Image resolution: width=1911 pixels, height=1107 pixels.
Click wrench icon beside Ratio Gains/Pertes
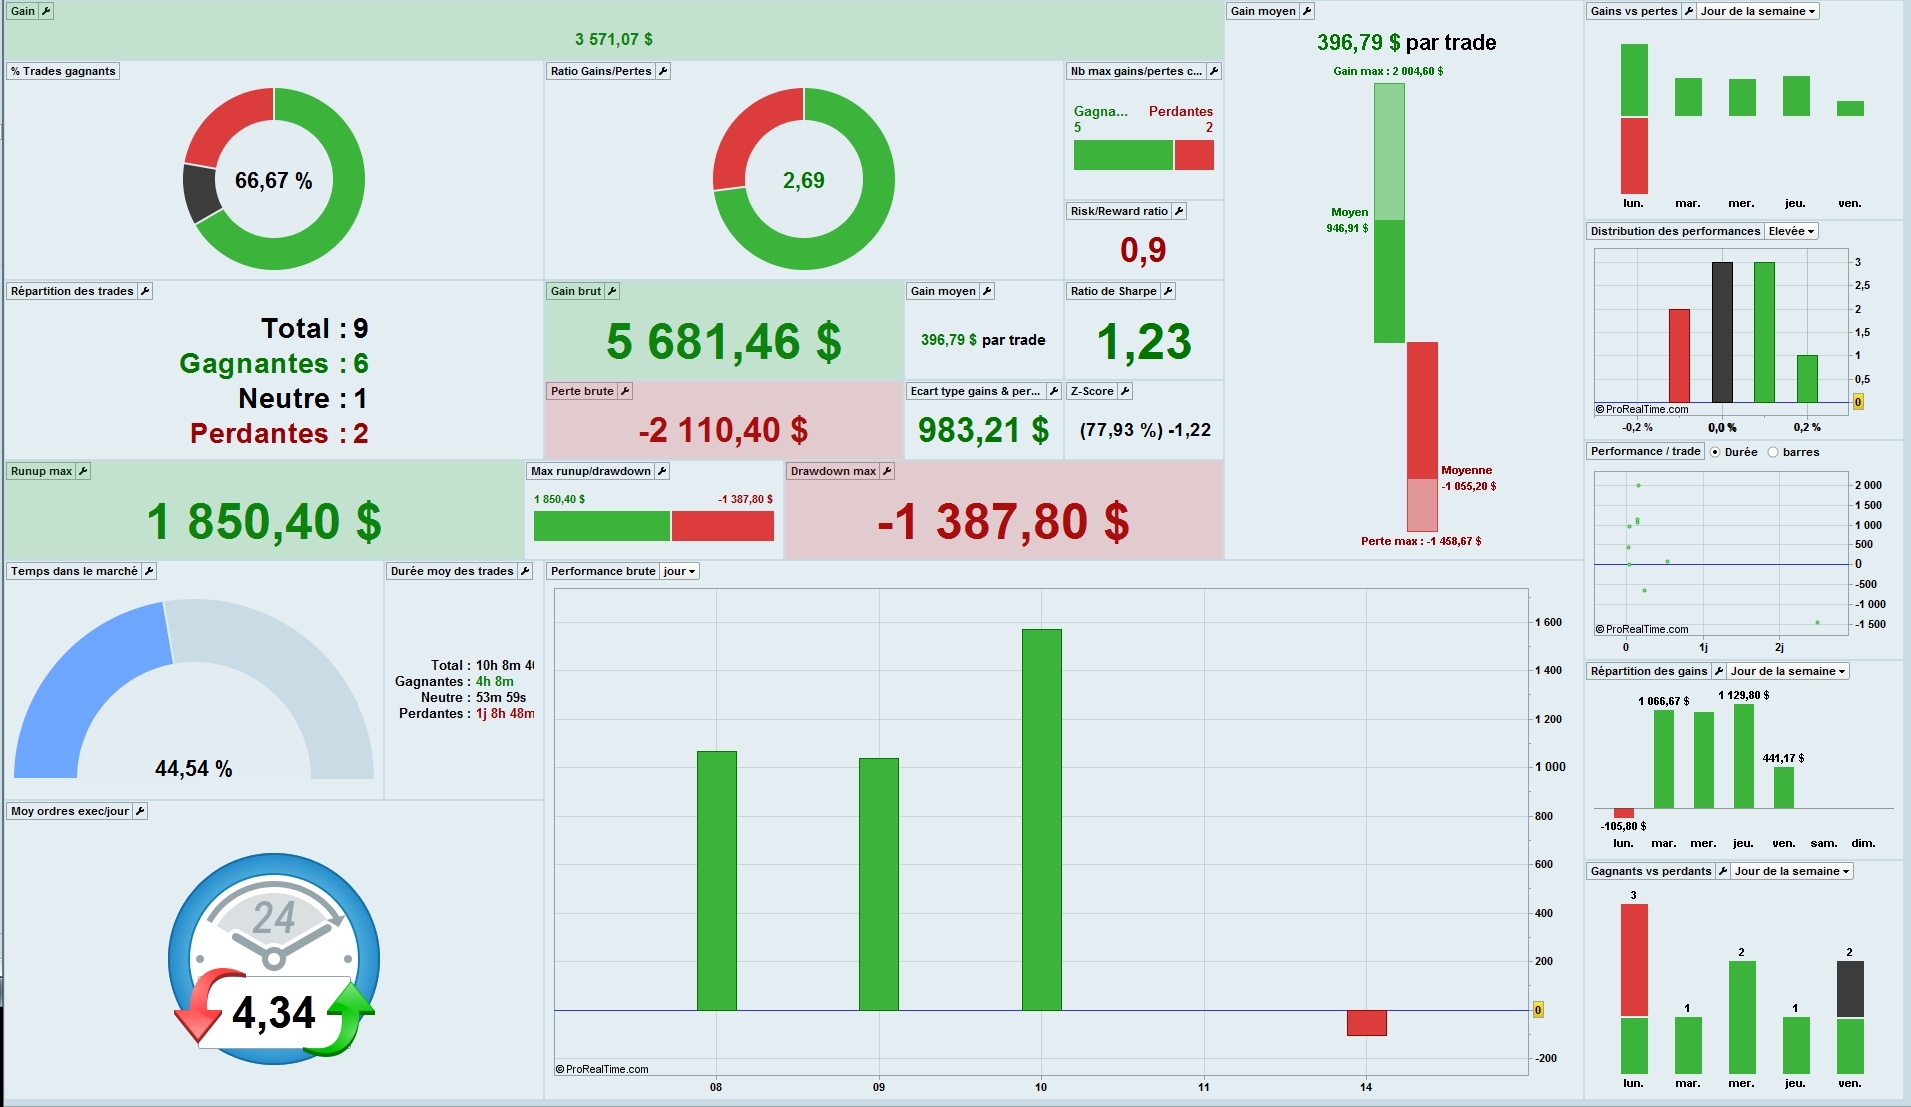point(663,71)
